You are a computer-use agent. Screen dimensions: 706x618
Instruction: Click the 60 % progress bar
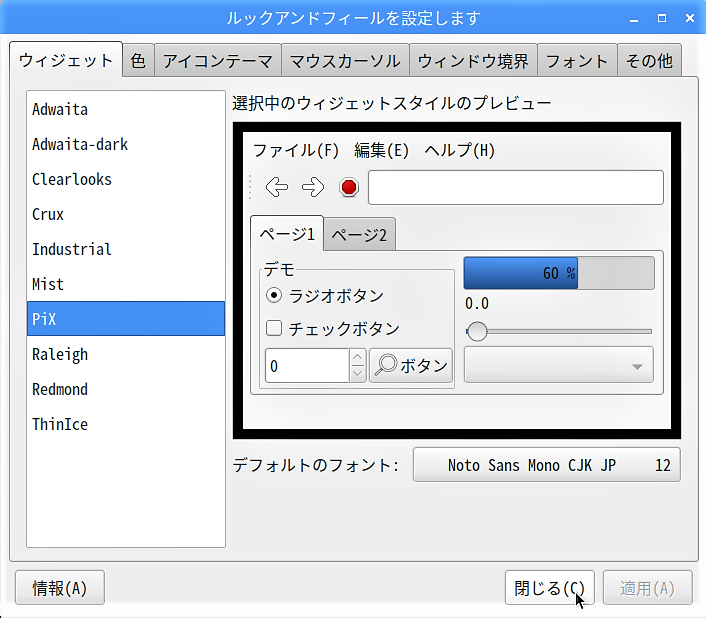[x=559, y=273]
